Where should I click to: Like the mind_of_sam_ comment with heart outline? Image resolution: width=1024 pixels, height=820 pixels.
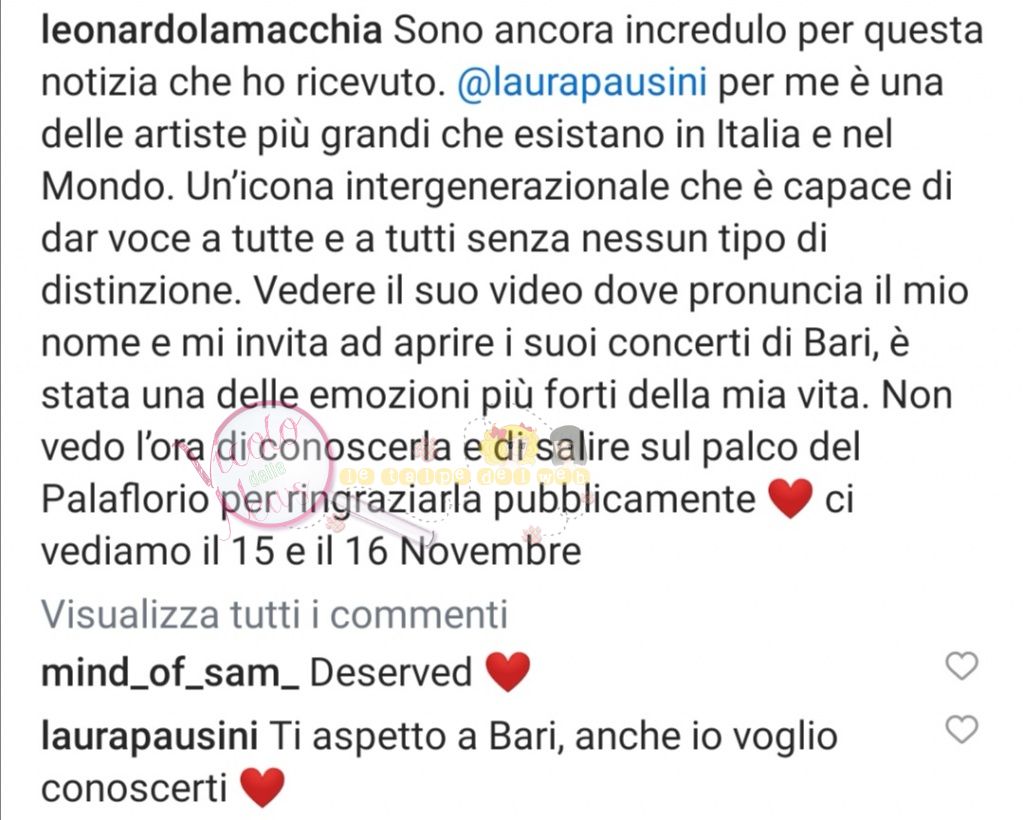[962, 666]
